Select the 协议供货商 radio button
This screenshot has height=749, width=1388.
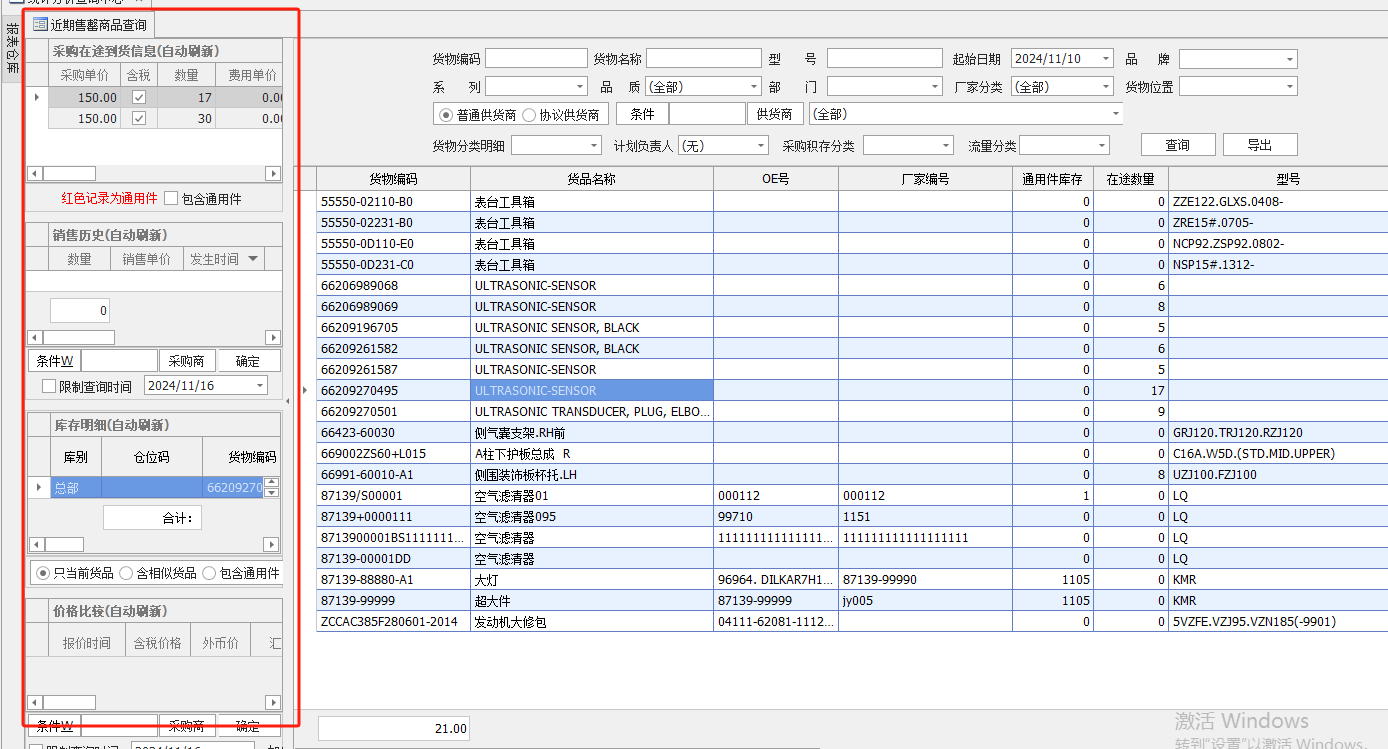coord(528,114)
